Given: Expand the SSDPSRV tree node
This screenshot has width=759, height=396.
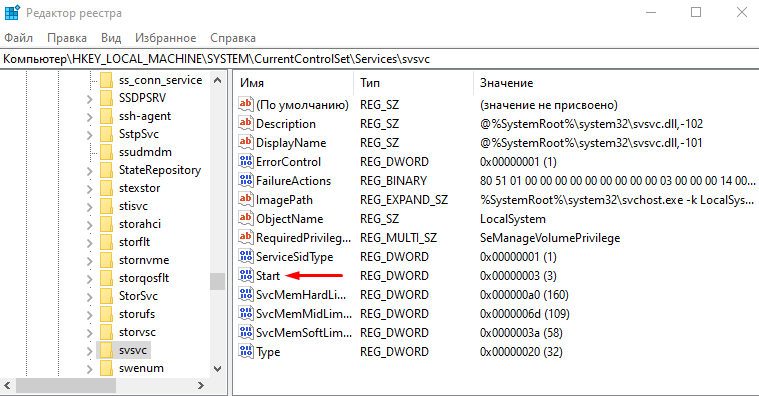Looking at the screenshot, I should (90, 99).
